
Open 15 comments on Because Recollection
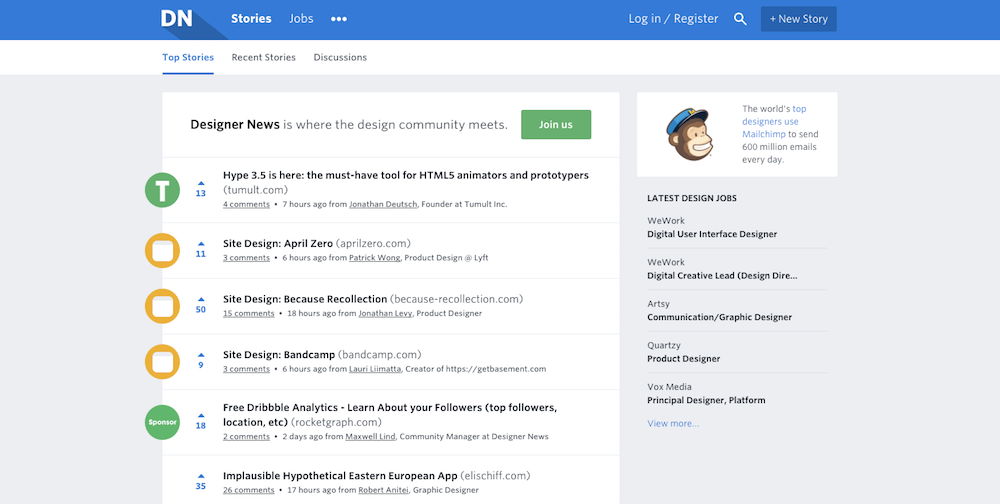point(249,313)
